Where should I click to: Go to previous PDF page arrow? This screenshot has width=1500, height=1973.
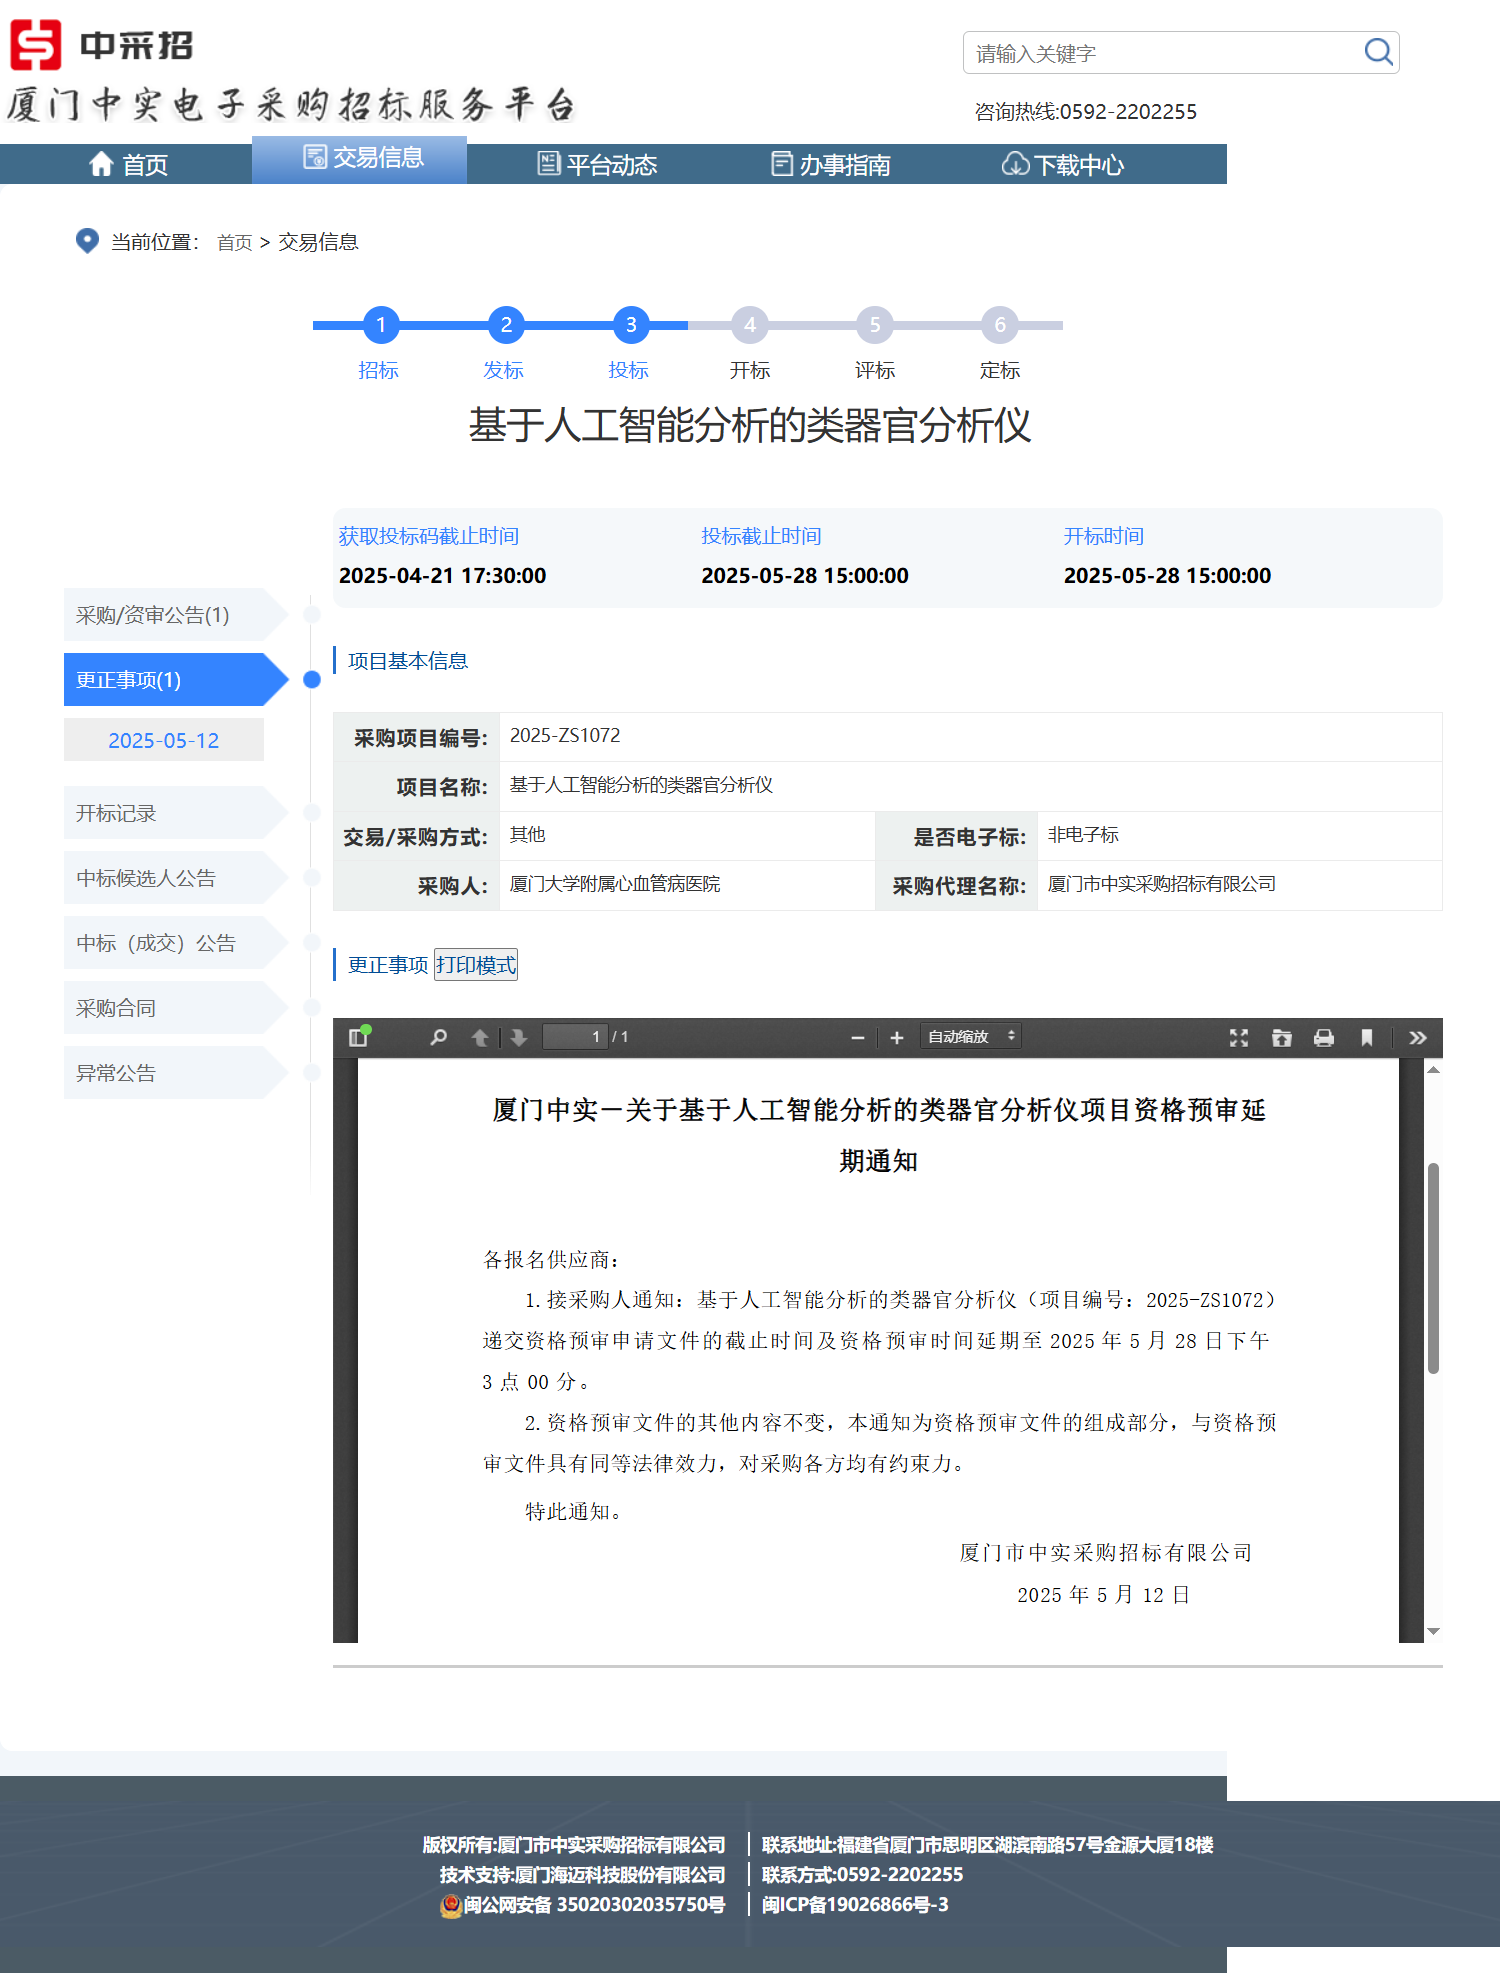480,1037
